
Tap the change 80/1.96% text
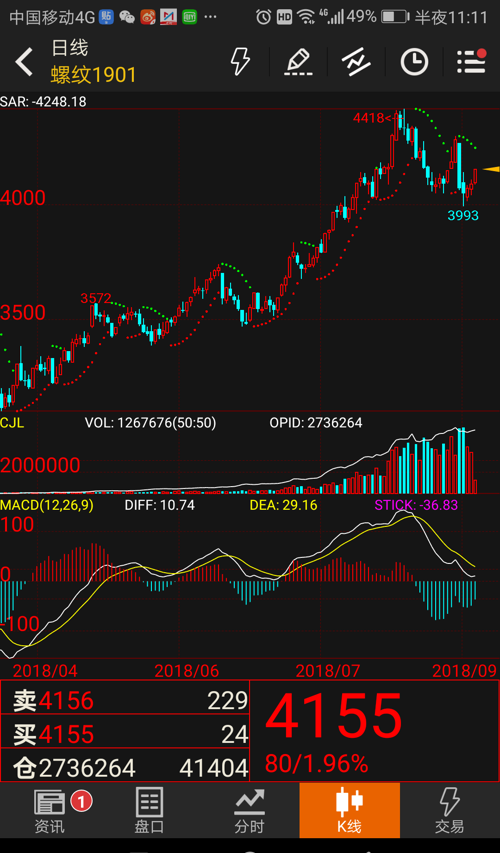pos(317,764)
